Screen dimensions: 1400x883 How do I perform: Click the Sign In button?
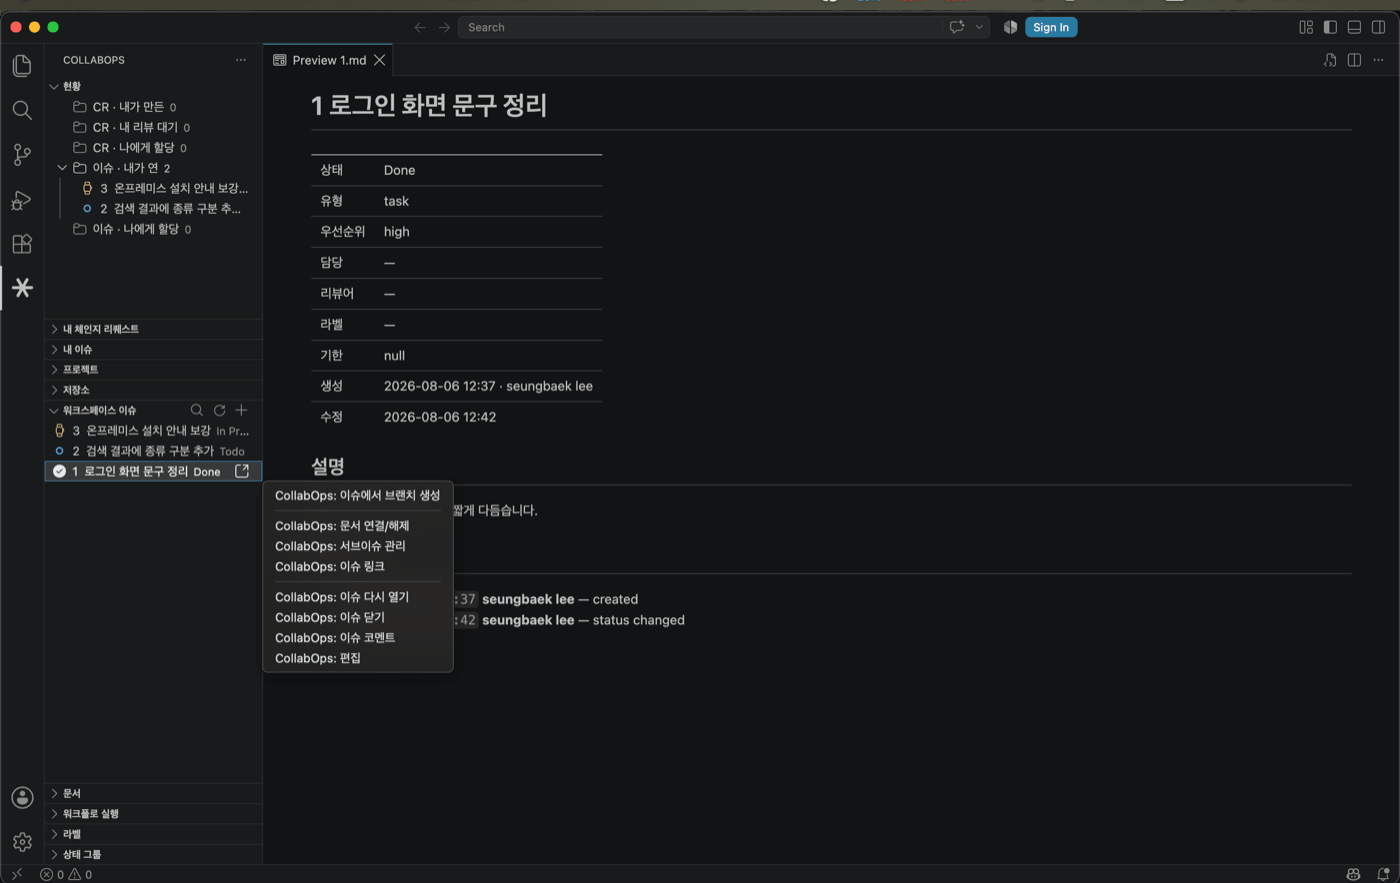pos(1051,27)
